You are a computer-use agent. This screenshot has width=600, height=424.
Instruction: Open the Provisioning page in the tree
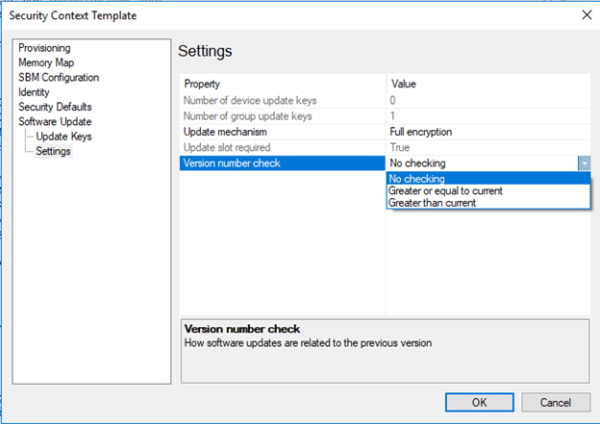(x=44, y=48)
